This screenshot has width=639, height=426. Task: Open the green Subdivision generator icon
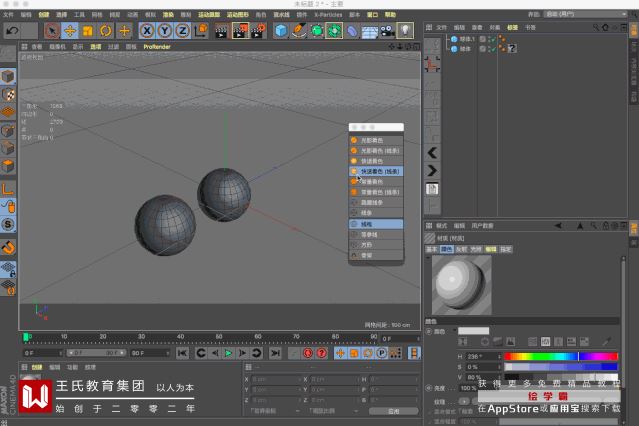click(x=317, y=31)
